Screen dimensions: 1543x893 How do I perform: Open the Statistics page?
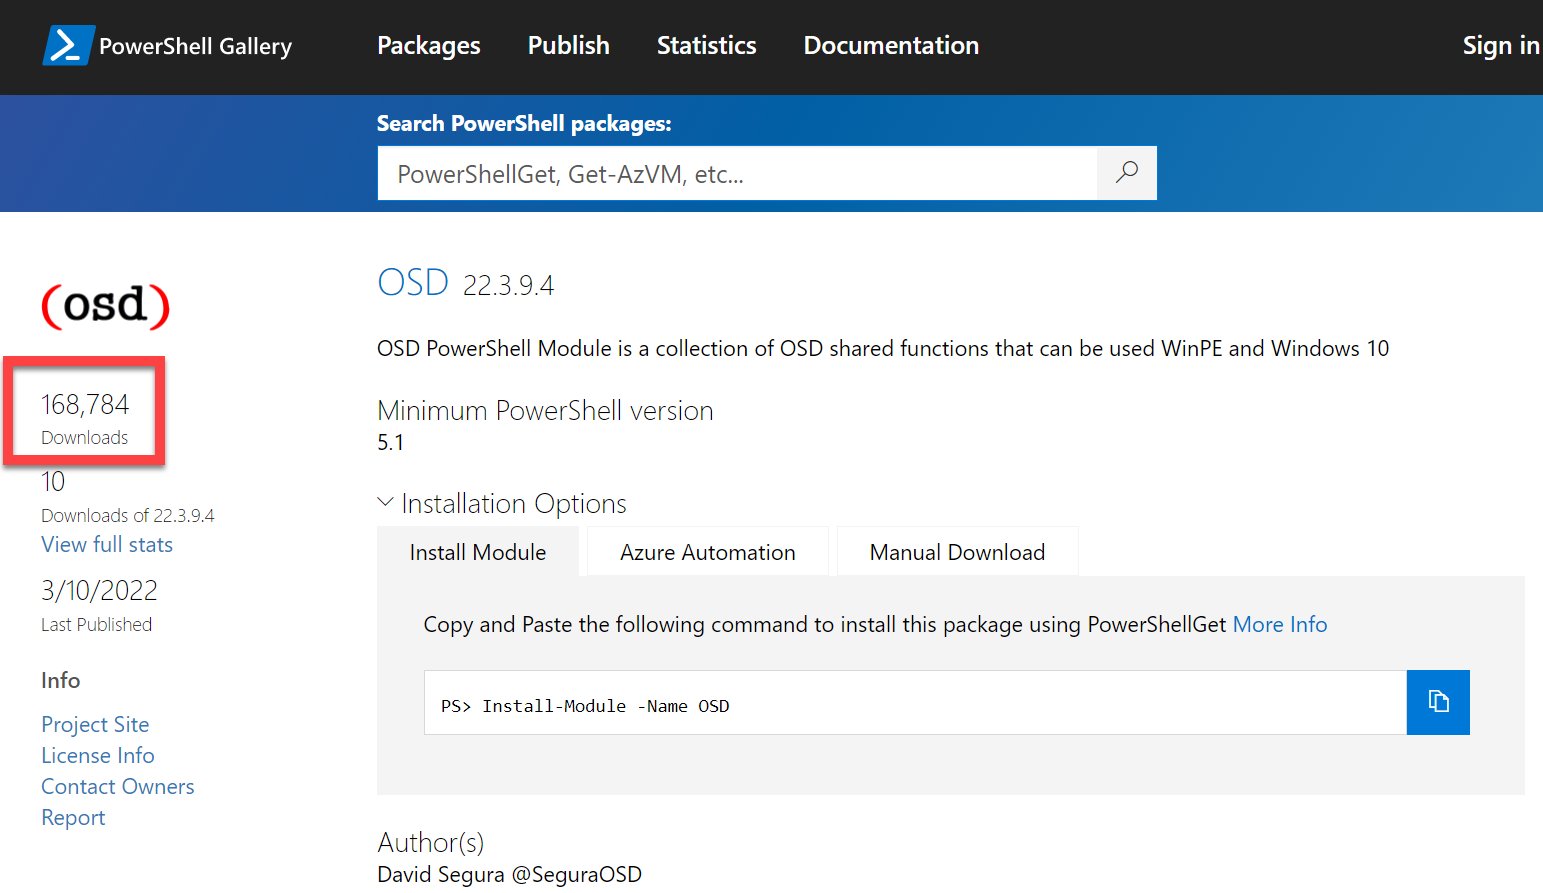[x=706, y=45]
